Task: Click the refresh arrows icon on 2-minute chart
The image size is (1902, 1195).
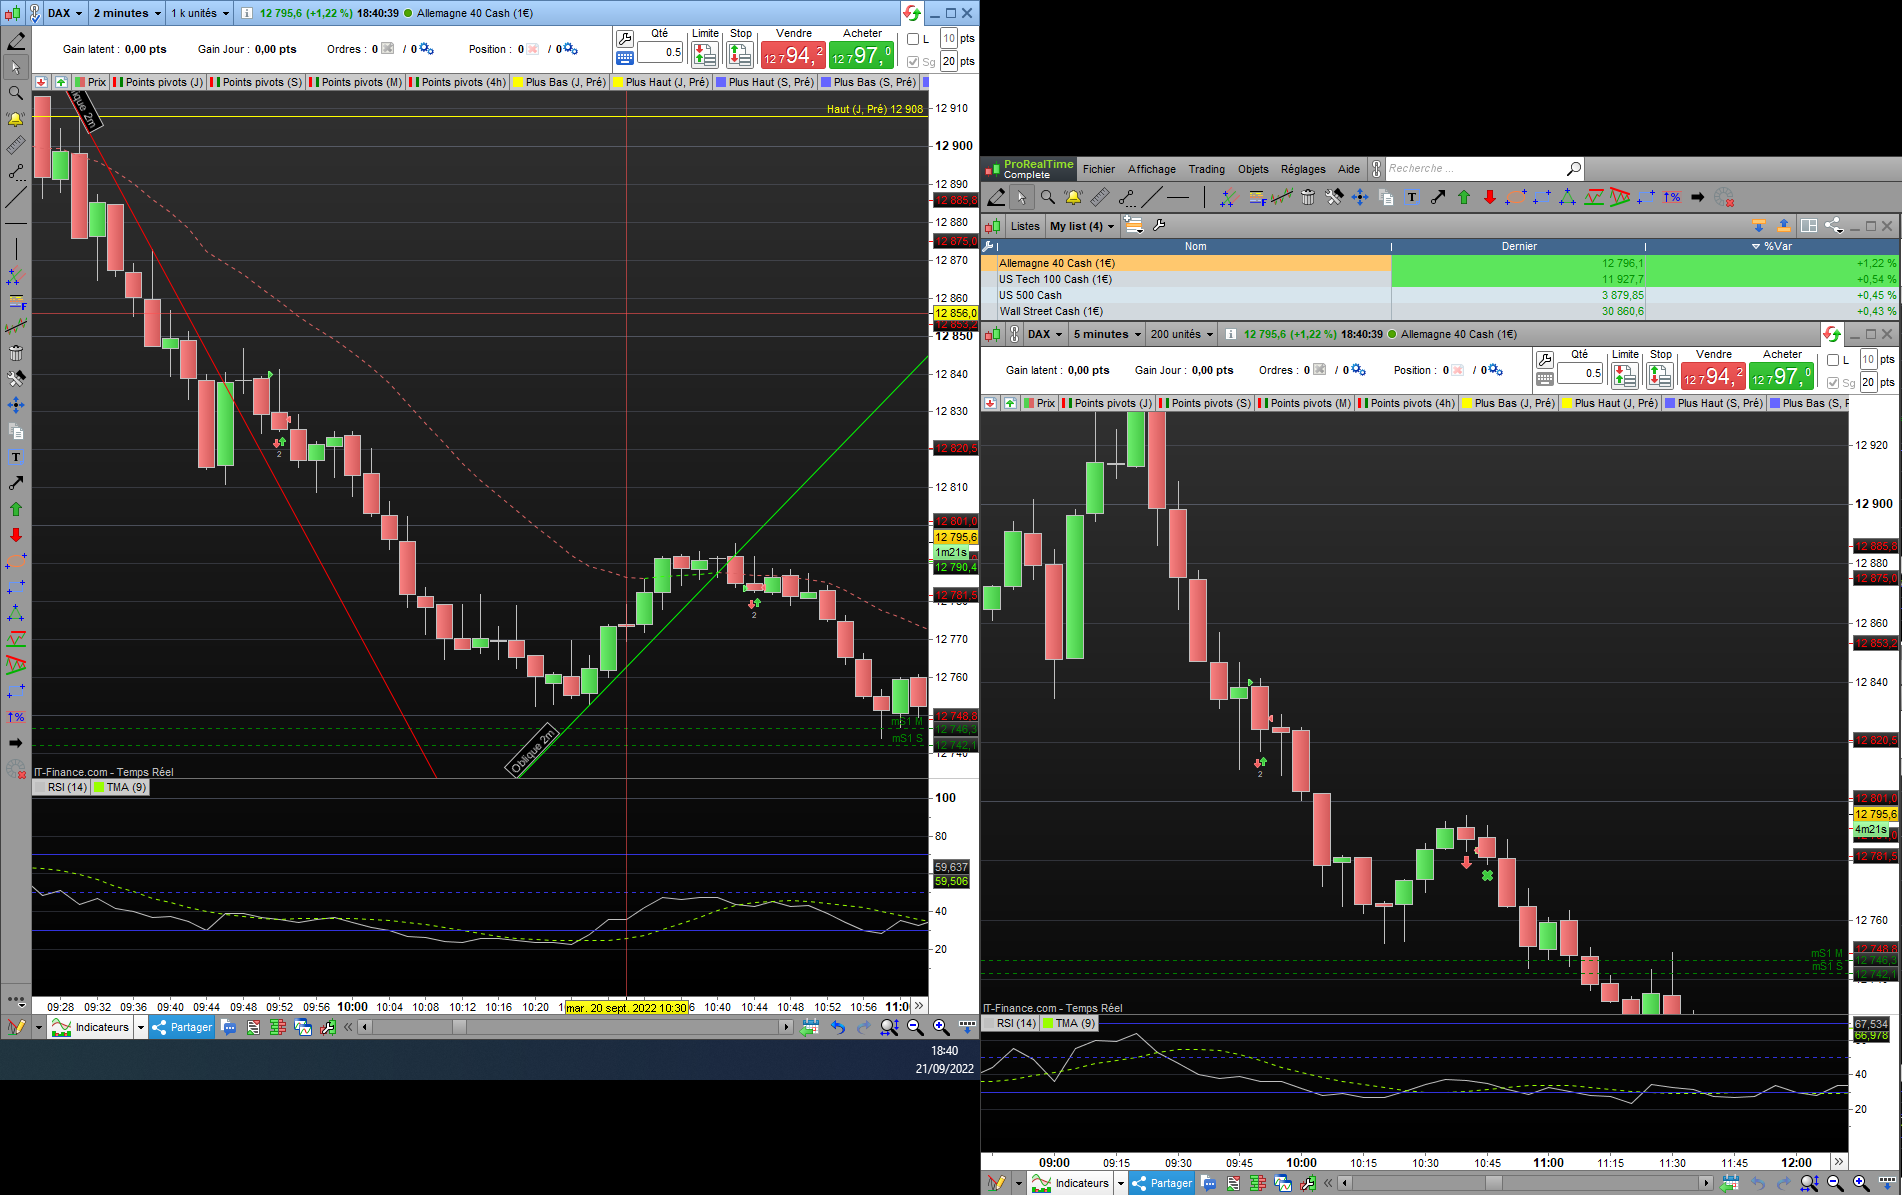Action: point(911,13)
